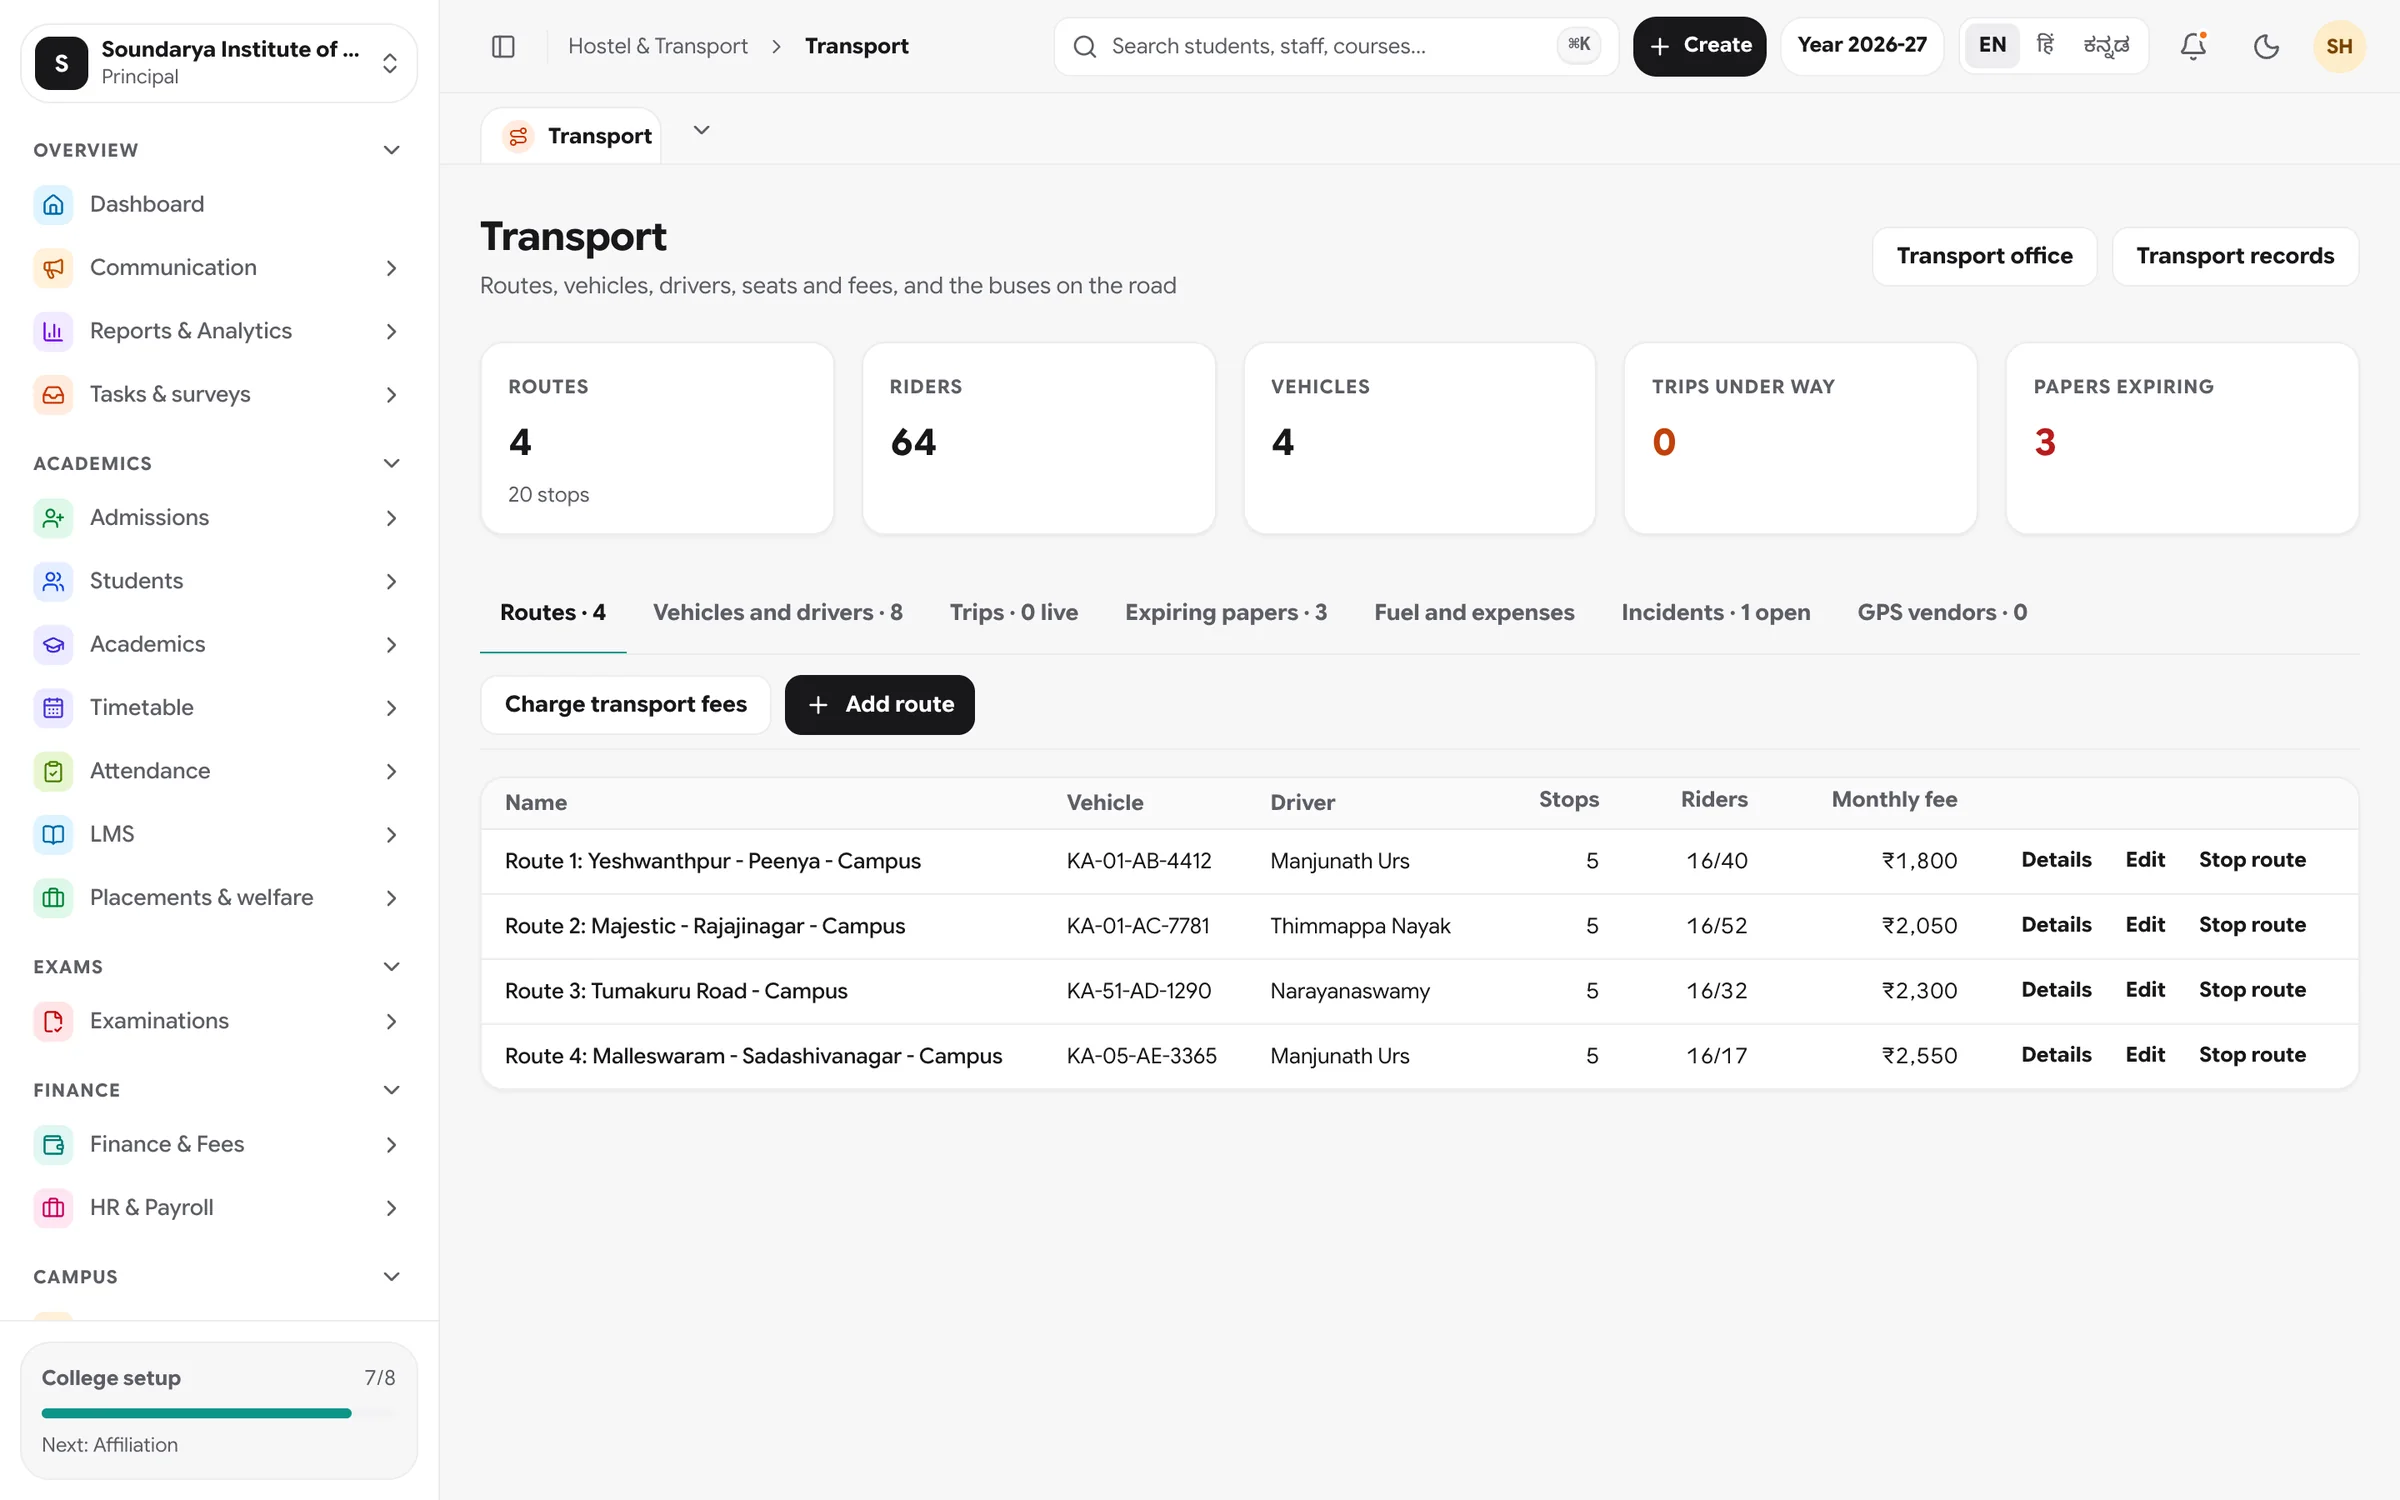The image size is (2400, 1500).
Task: Click the Timetable calendar icon
Action: click(x=53, y=707)
